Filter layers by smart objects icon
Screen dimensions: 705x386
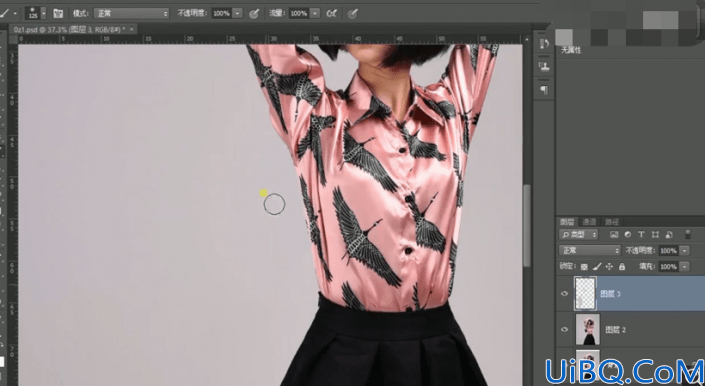point(669,235)
